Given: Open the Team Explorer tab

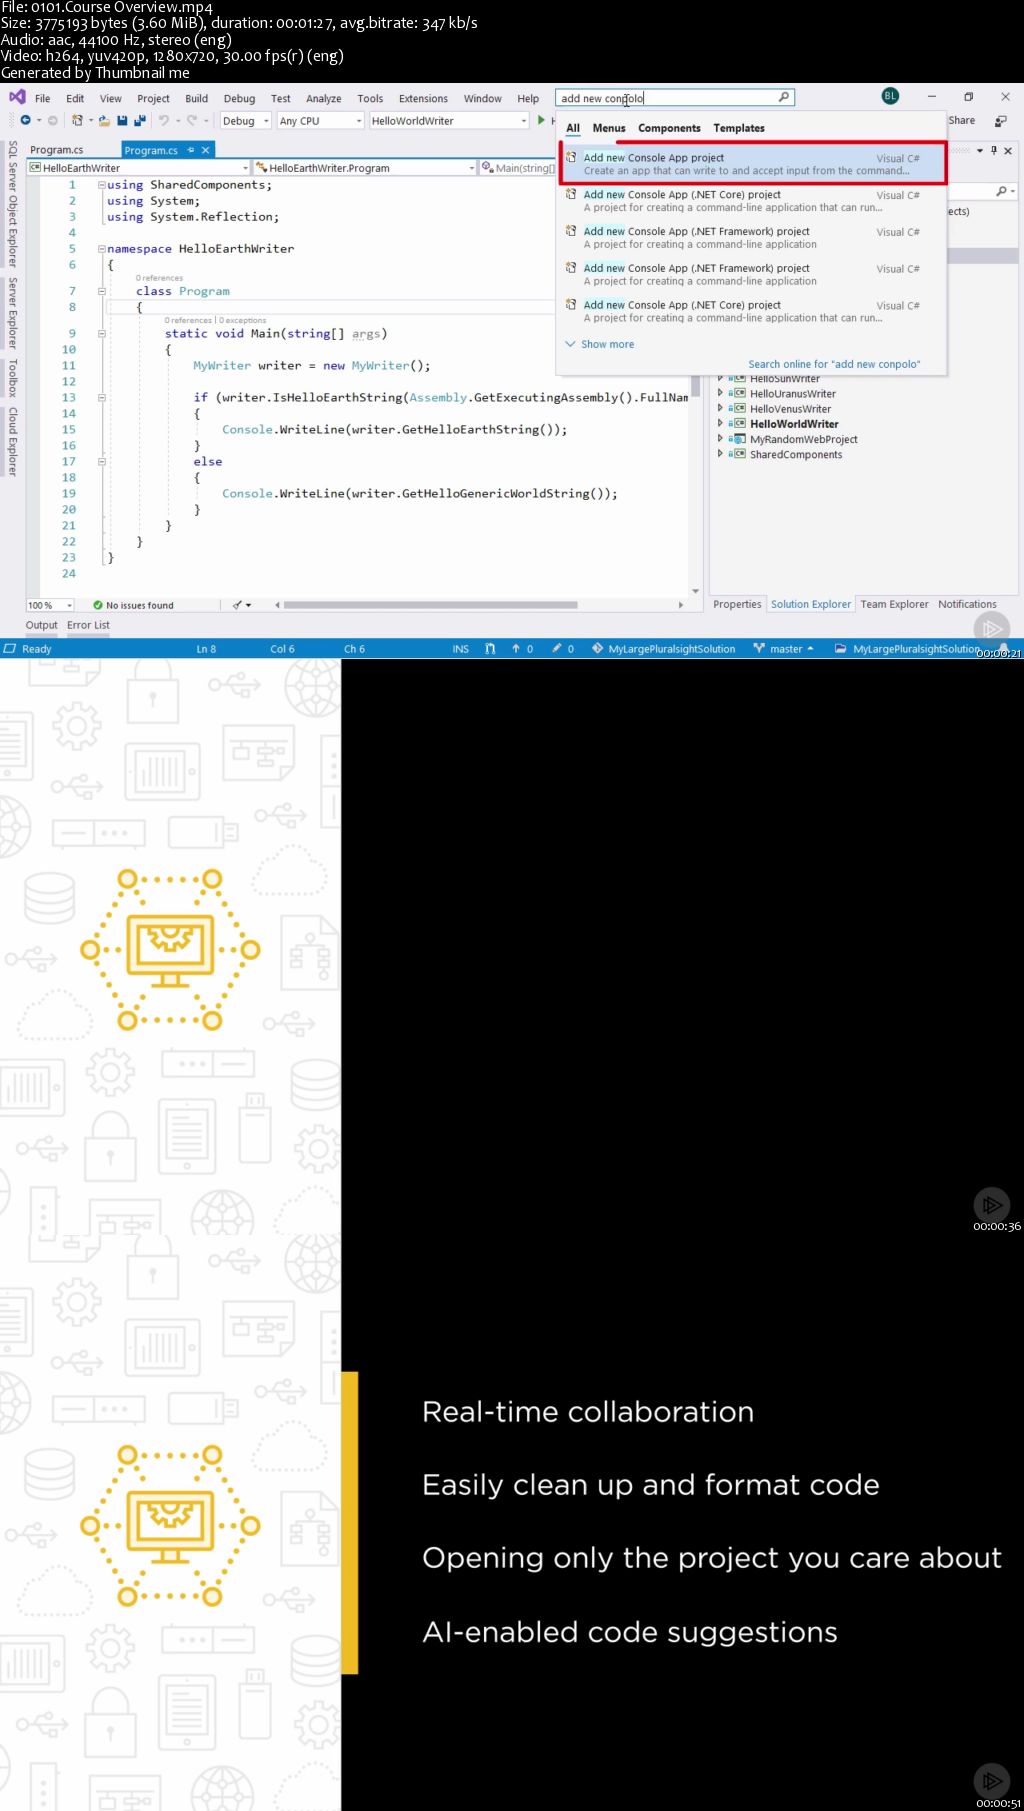Looking at the screenshot, I should [x=894, y=604].
